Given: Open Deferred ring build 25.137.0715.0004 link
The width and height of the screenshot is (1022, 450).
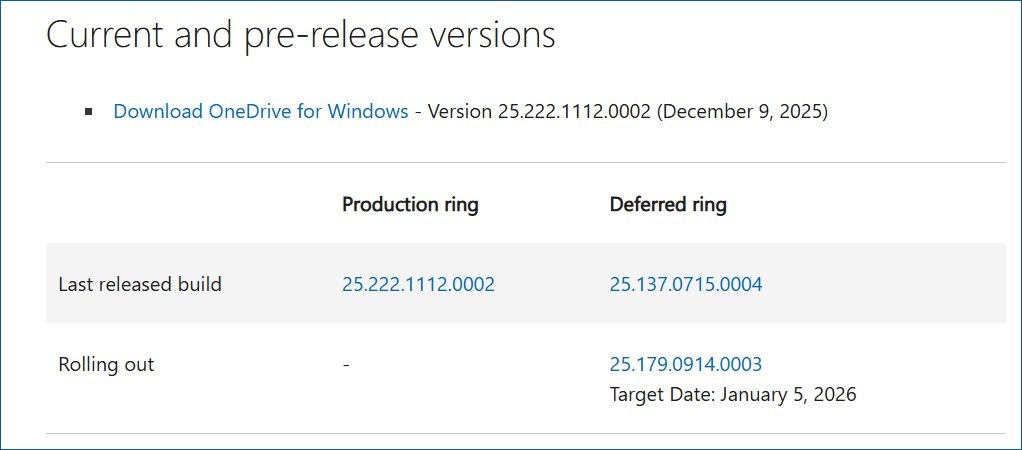Looking at the screenshot, I should coord(685,285).
